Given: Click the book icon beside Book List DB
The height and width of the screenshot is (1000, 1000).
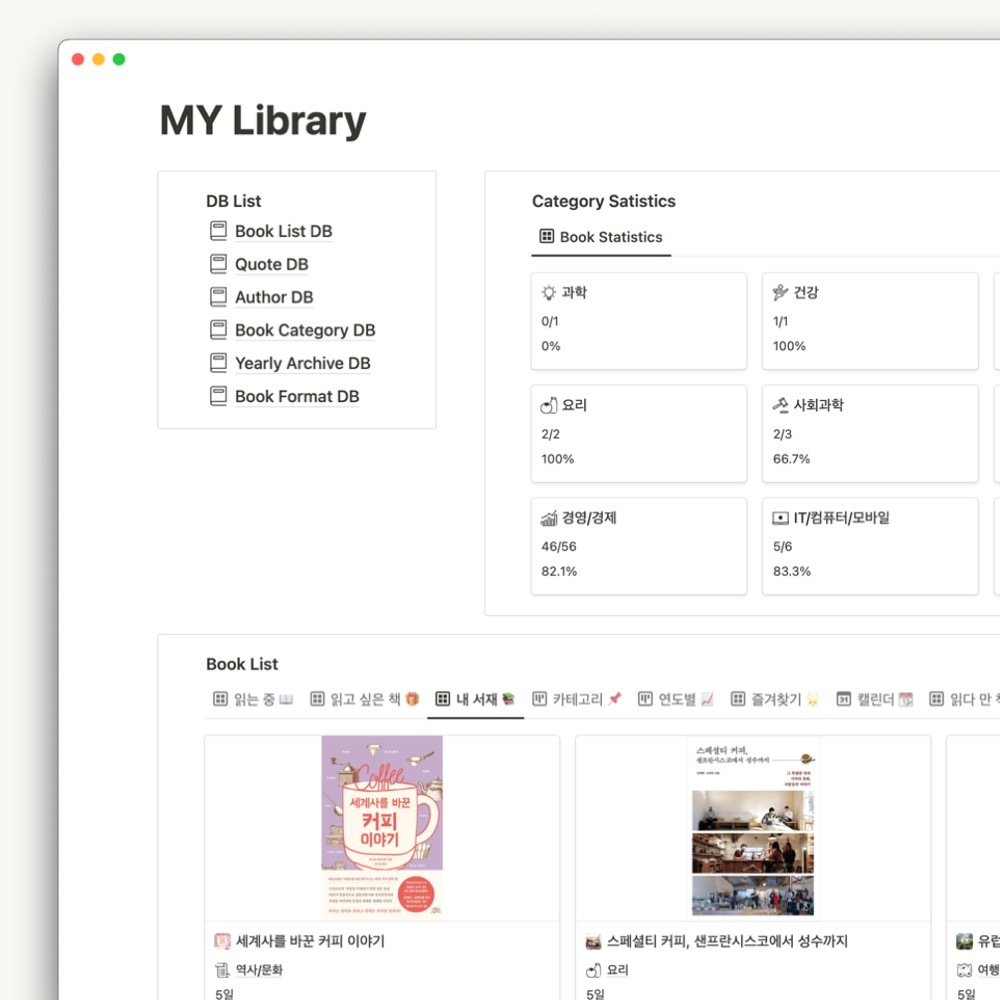Looking at the screenshot, I should (218, 231).
